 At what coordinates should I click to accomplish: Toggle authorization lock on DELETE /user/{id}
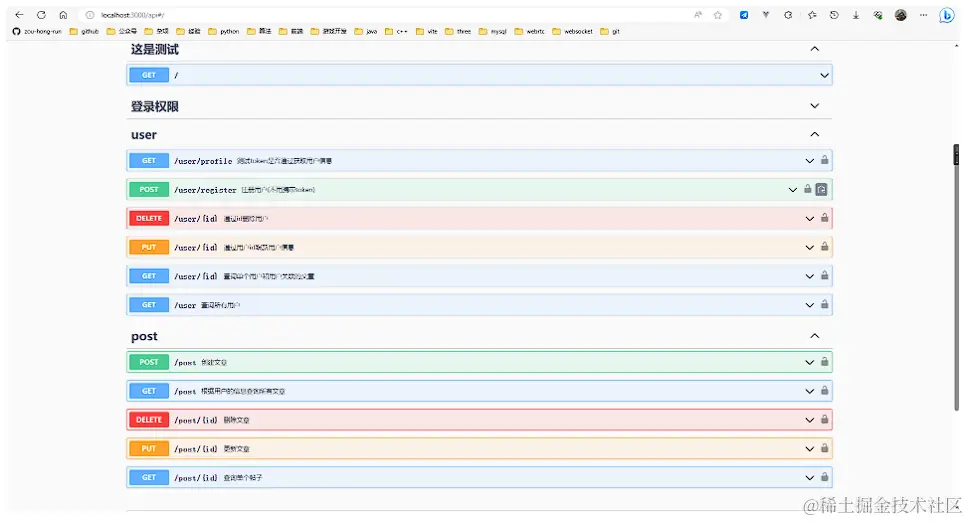coord(824,217)
